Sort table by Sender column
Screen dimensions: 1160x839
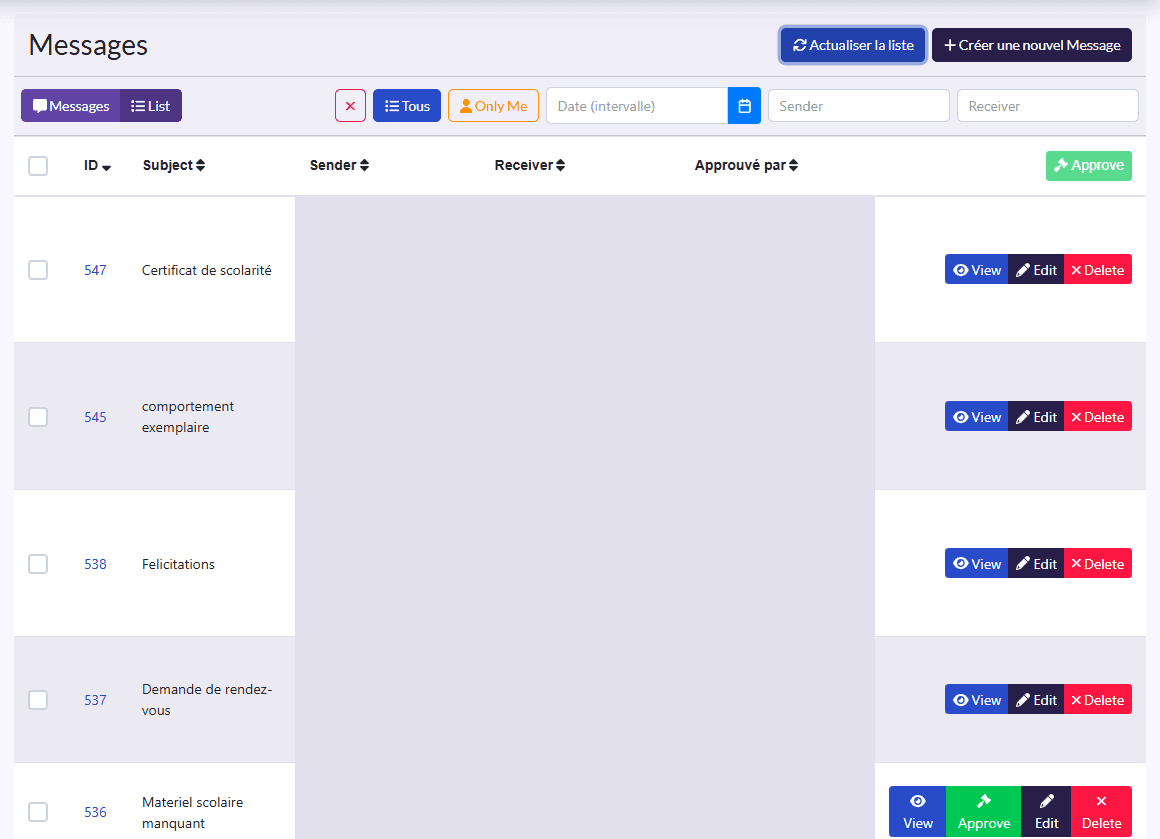(x=339, y=166)
